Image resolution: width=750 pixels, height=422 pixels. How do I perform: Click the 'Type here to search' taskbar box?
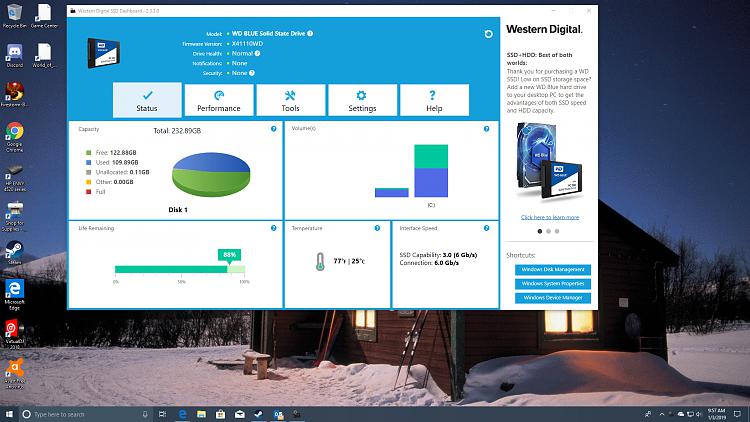[86, 414]
